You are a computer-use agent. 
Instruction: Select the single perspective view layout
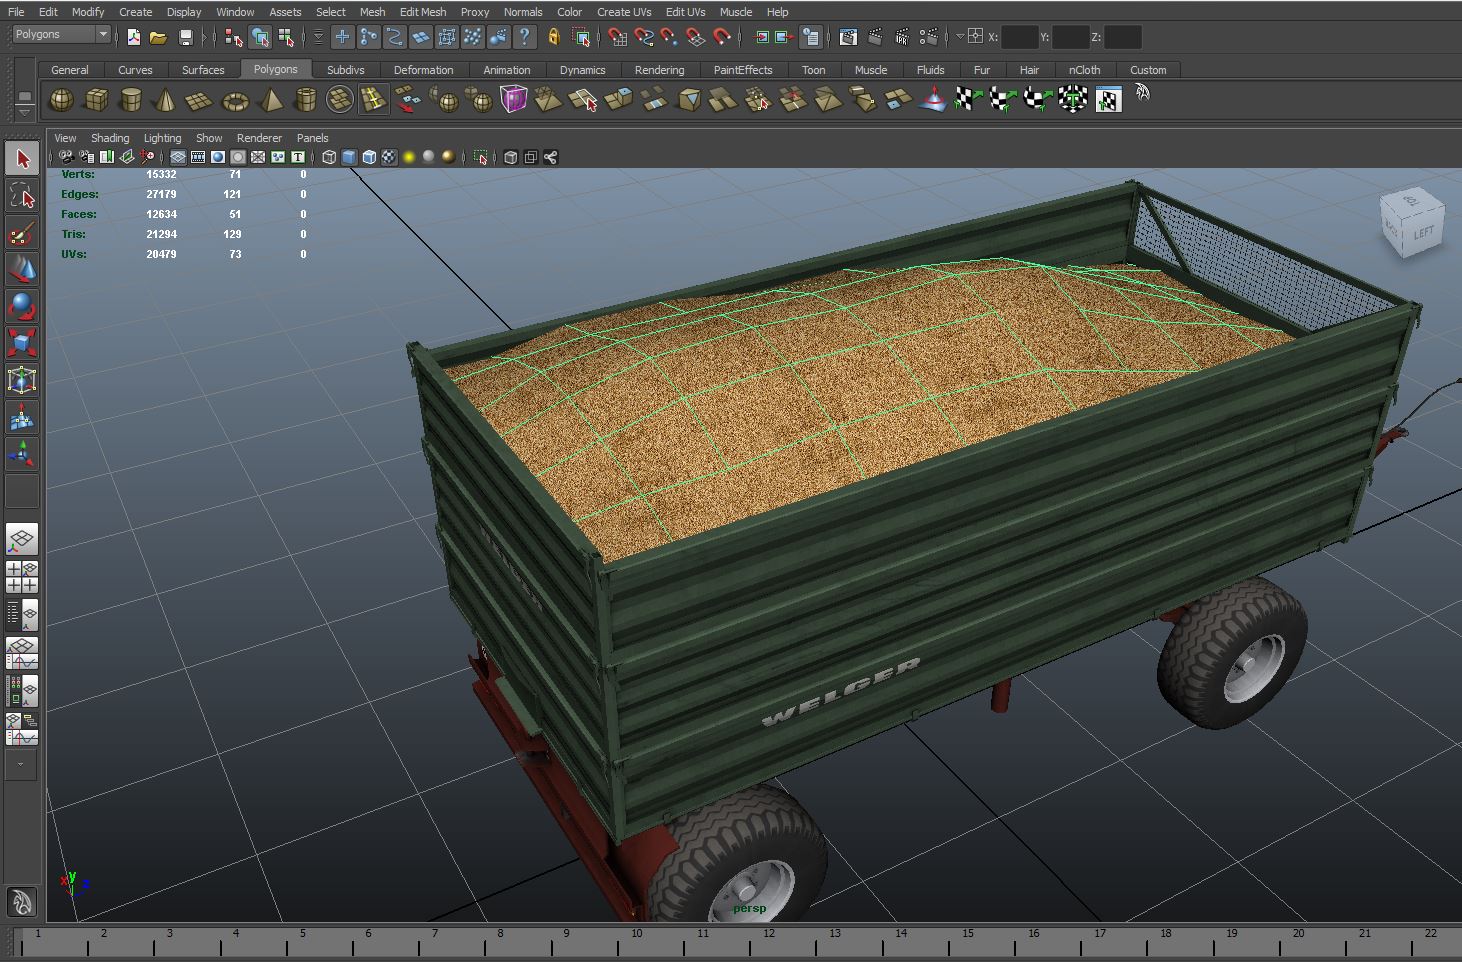pyautogui.click(x=22, y=540)
